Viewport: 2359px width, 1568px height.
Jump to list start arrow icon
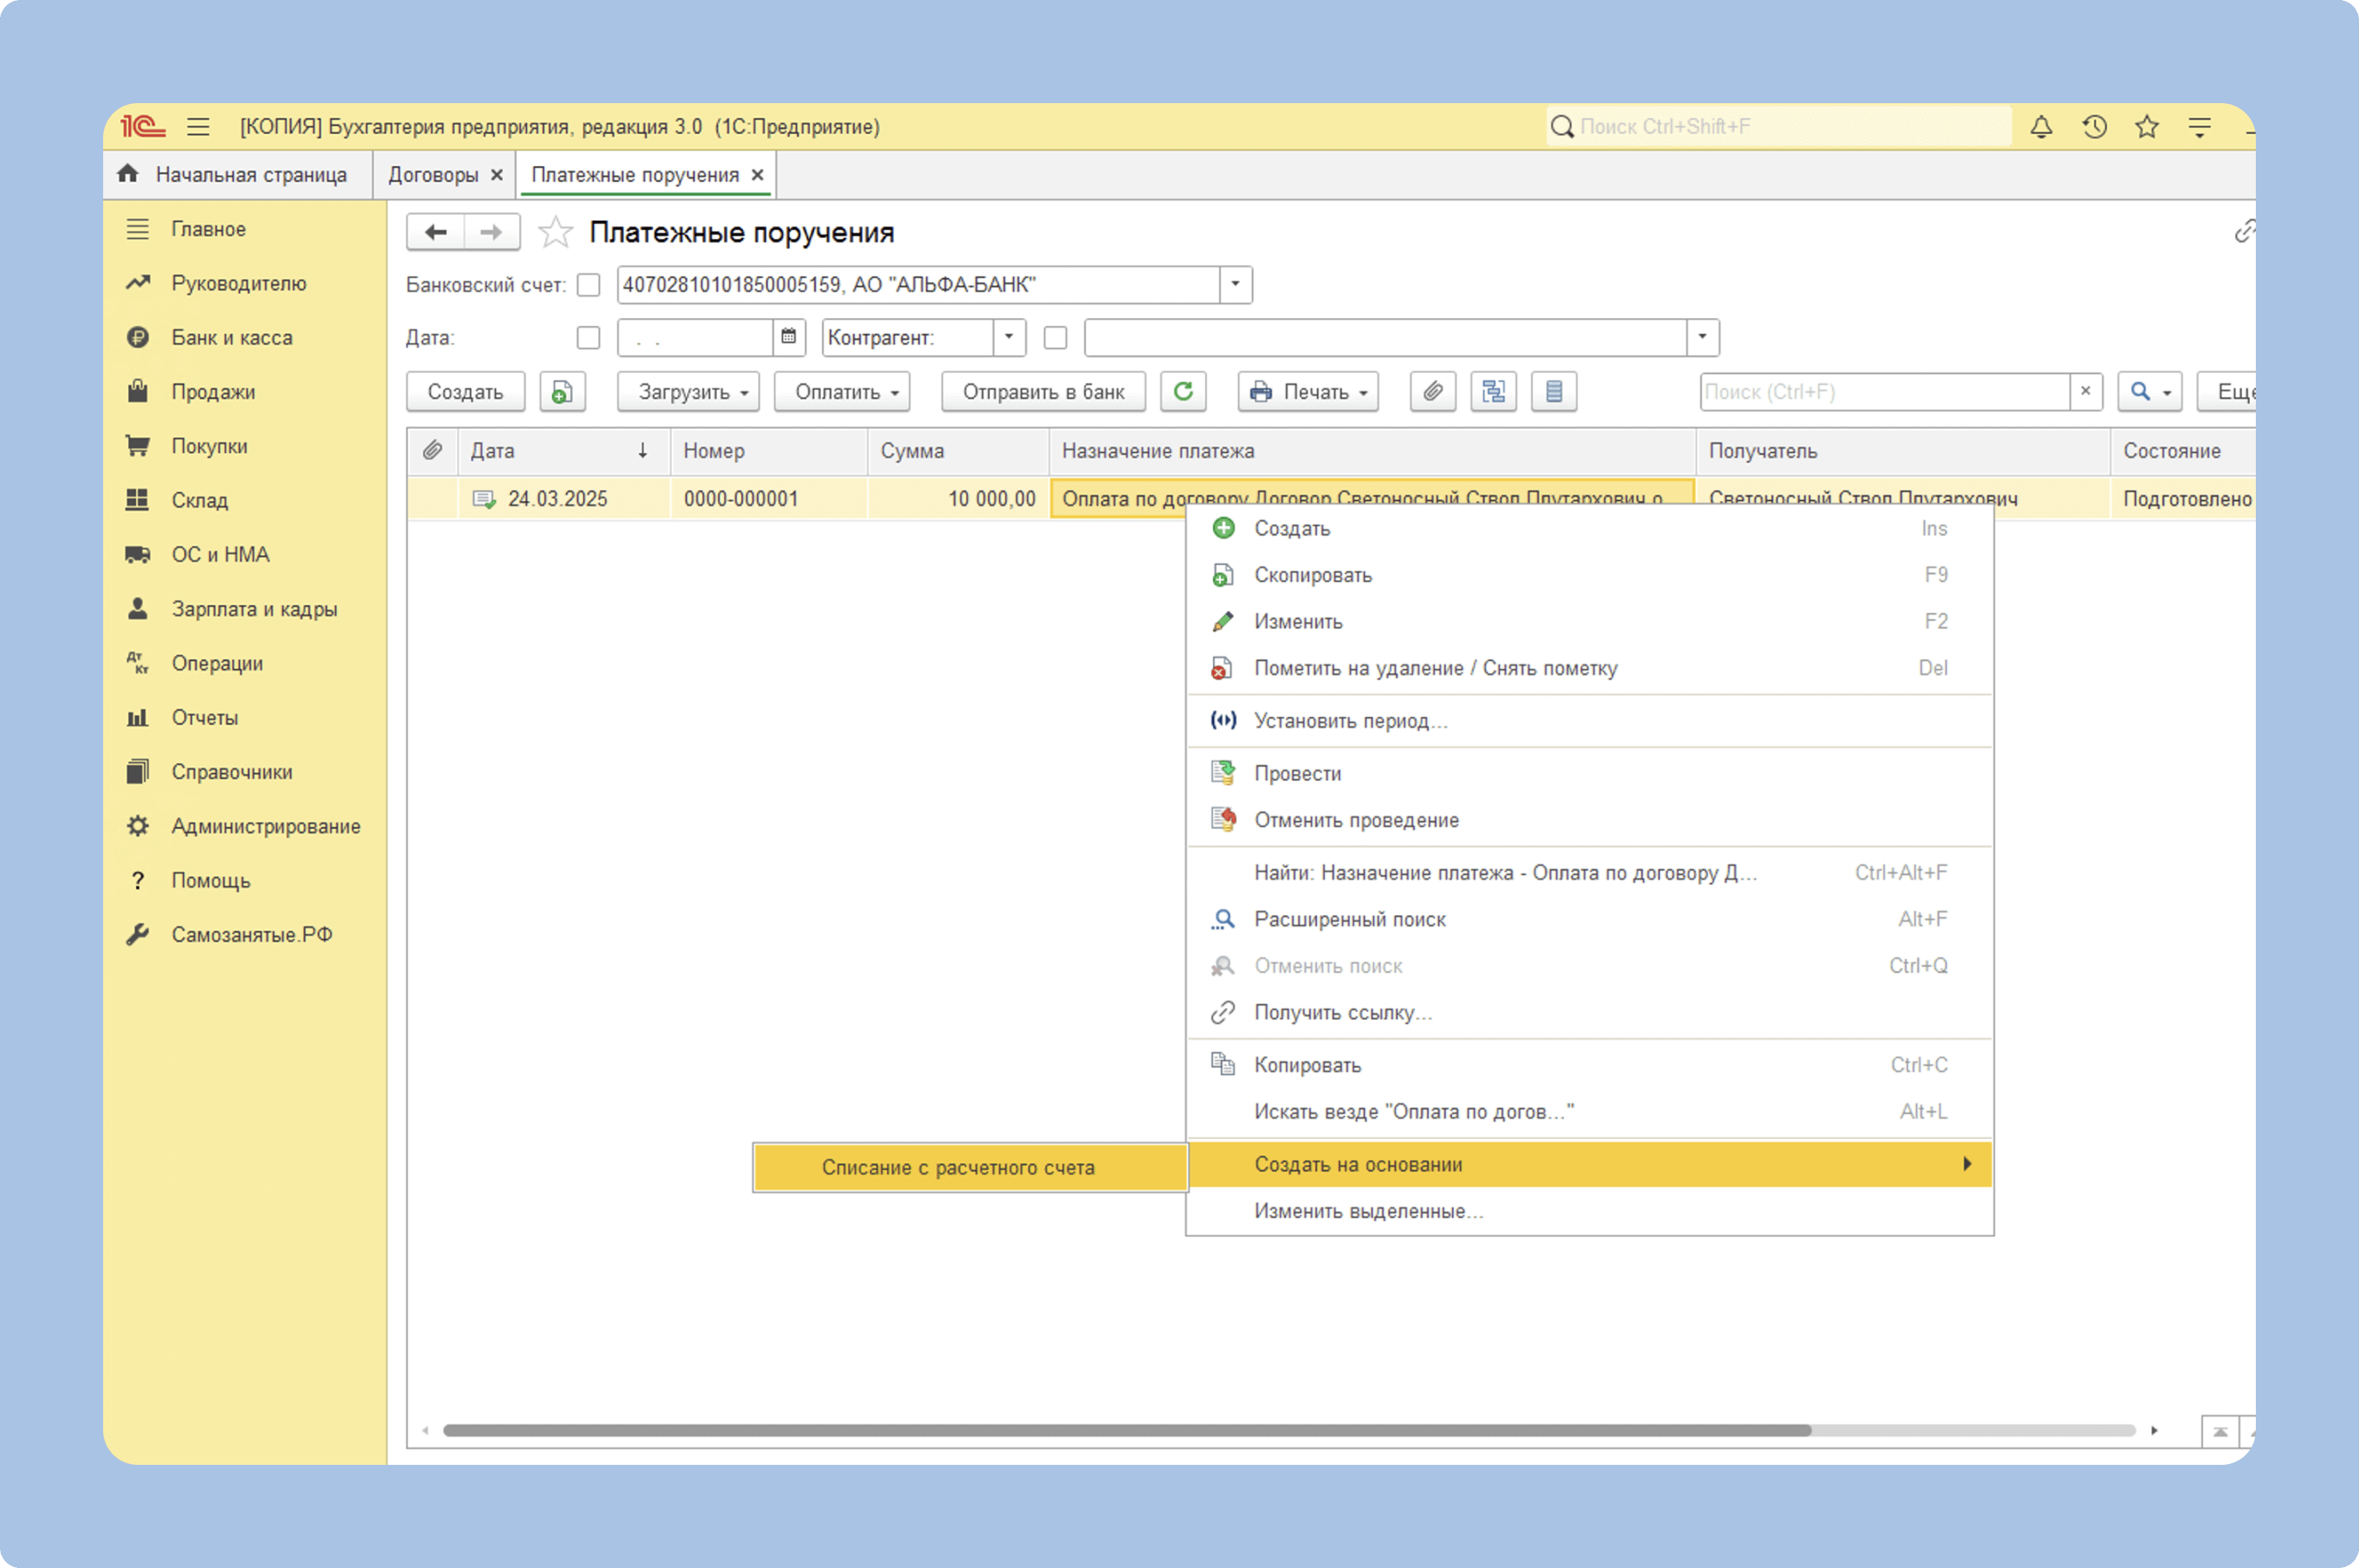(x=2220, y=1431)
